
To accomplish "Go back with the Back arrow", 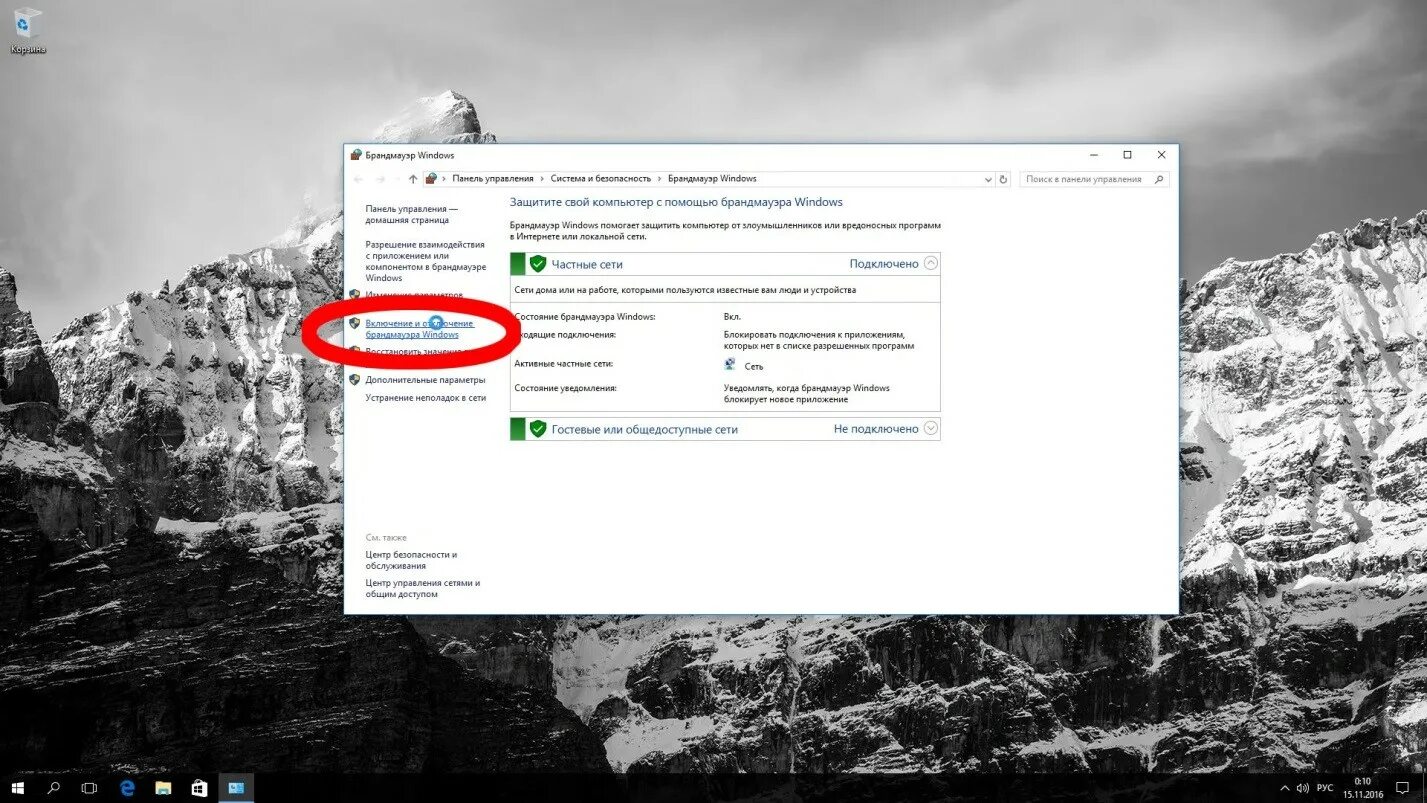I will (x=359, y=179).
